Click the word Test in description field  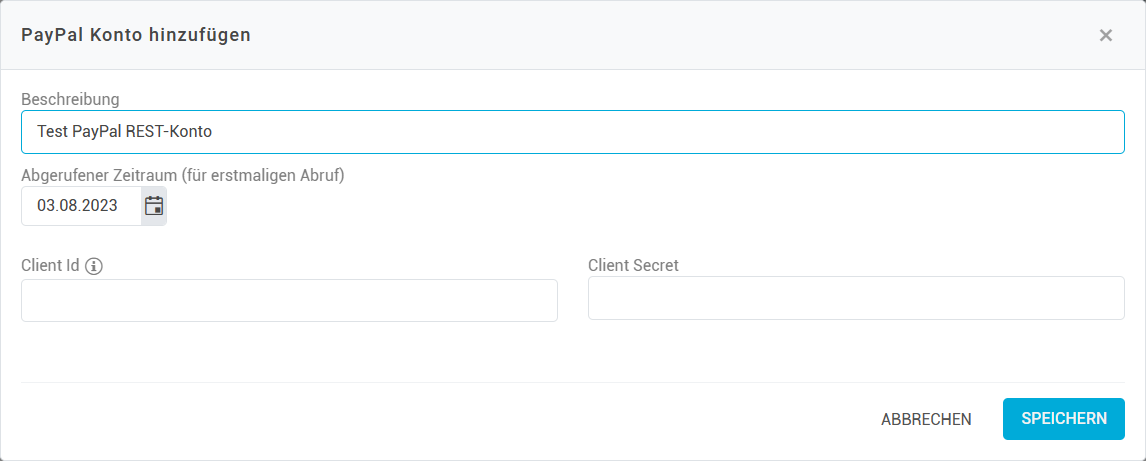pos(52,132)
